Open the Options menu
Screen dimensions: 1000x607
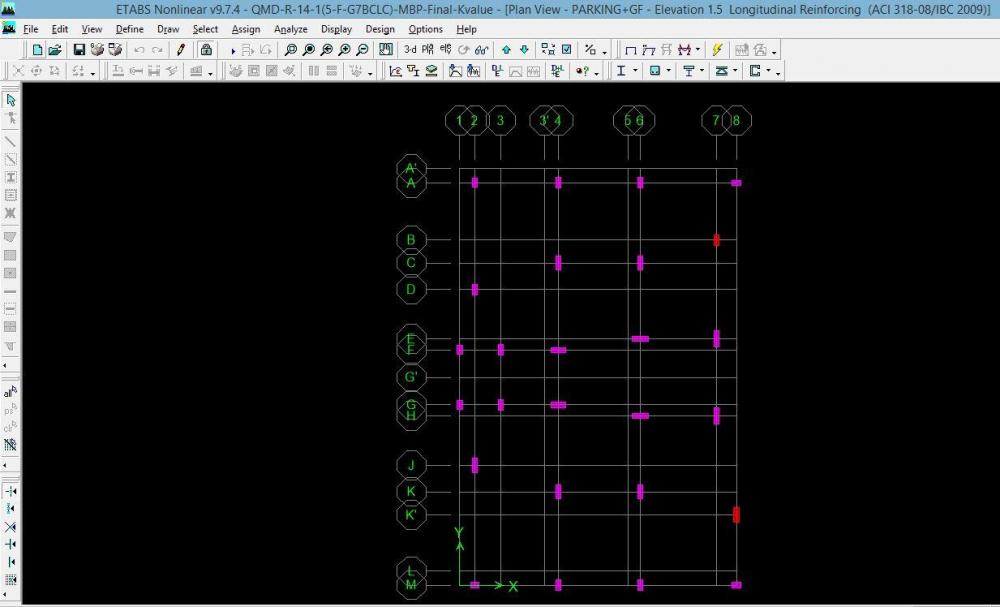click(x=425, y=29)
